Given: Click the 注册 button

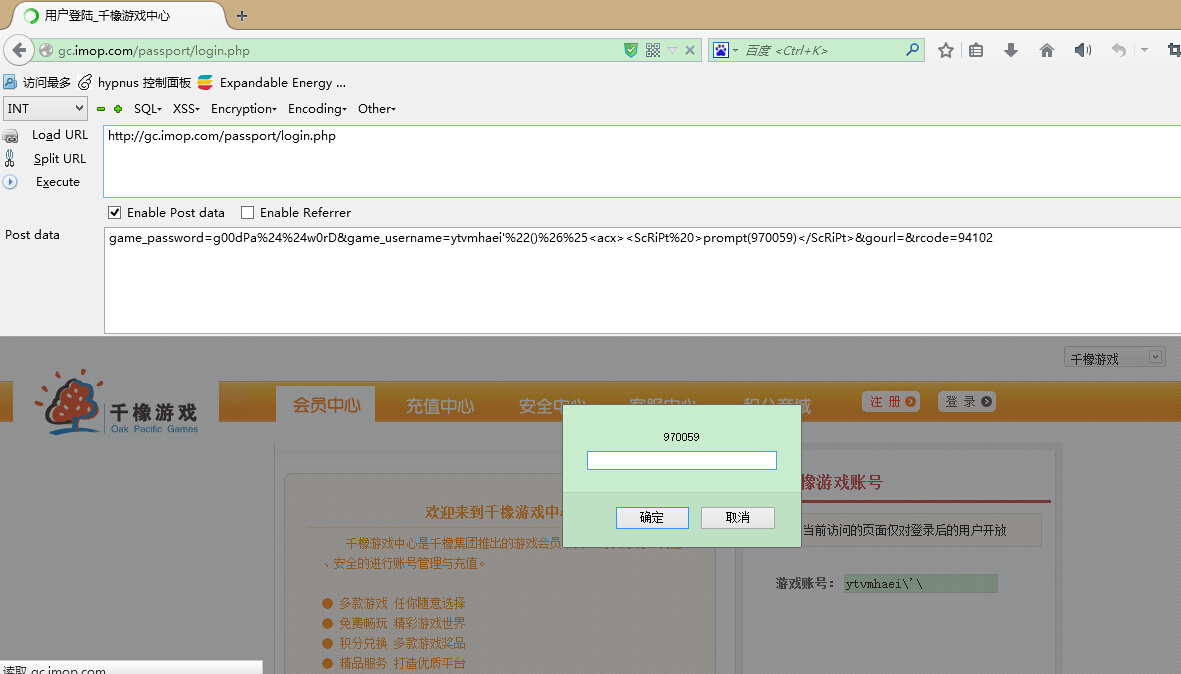Looking at the screenshot, I should (891, 401).
